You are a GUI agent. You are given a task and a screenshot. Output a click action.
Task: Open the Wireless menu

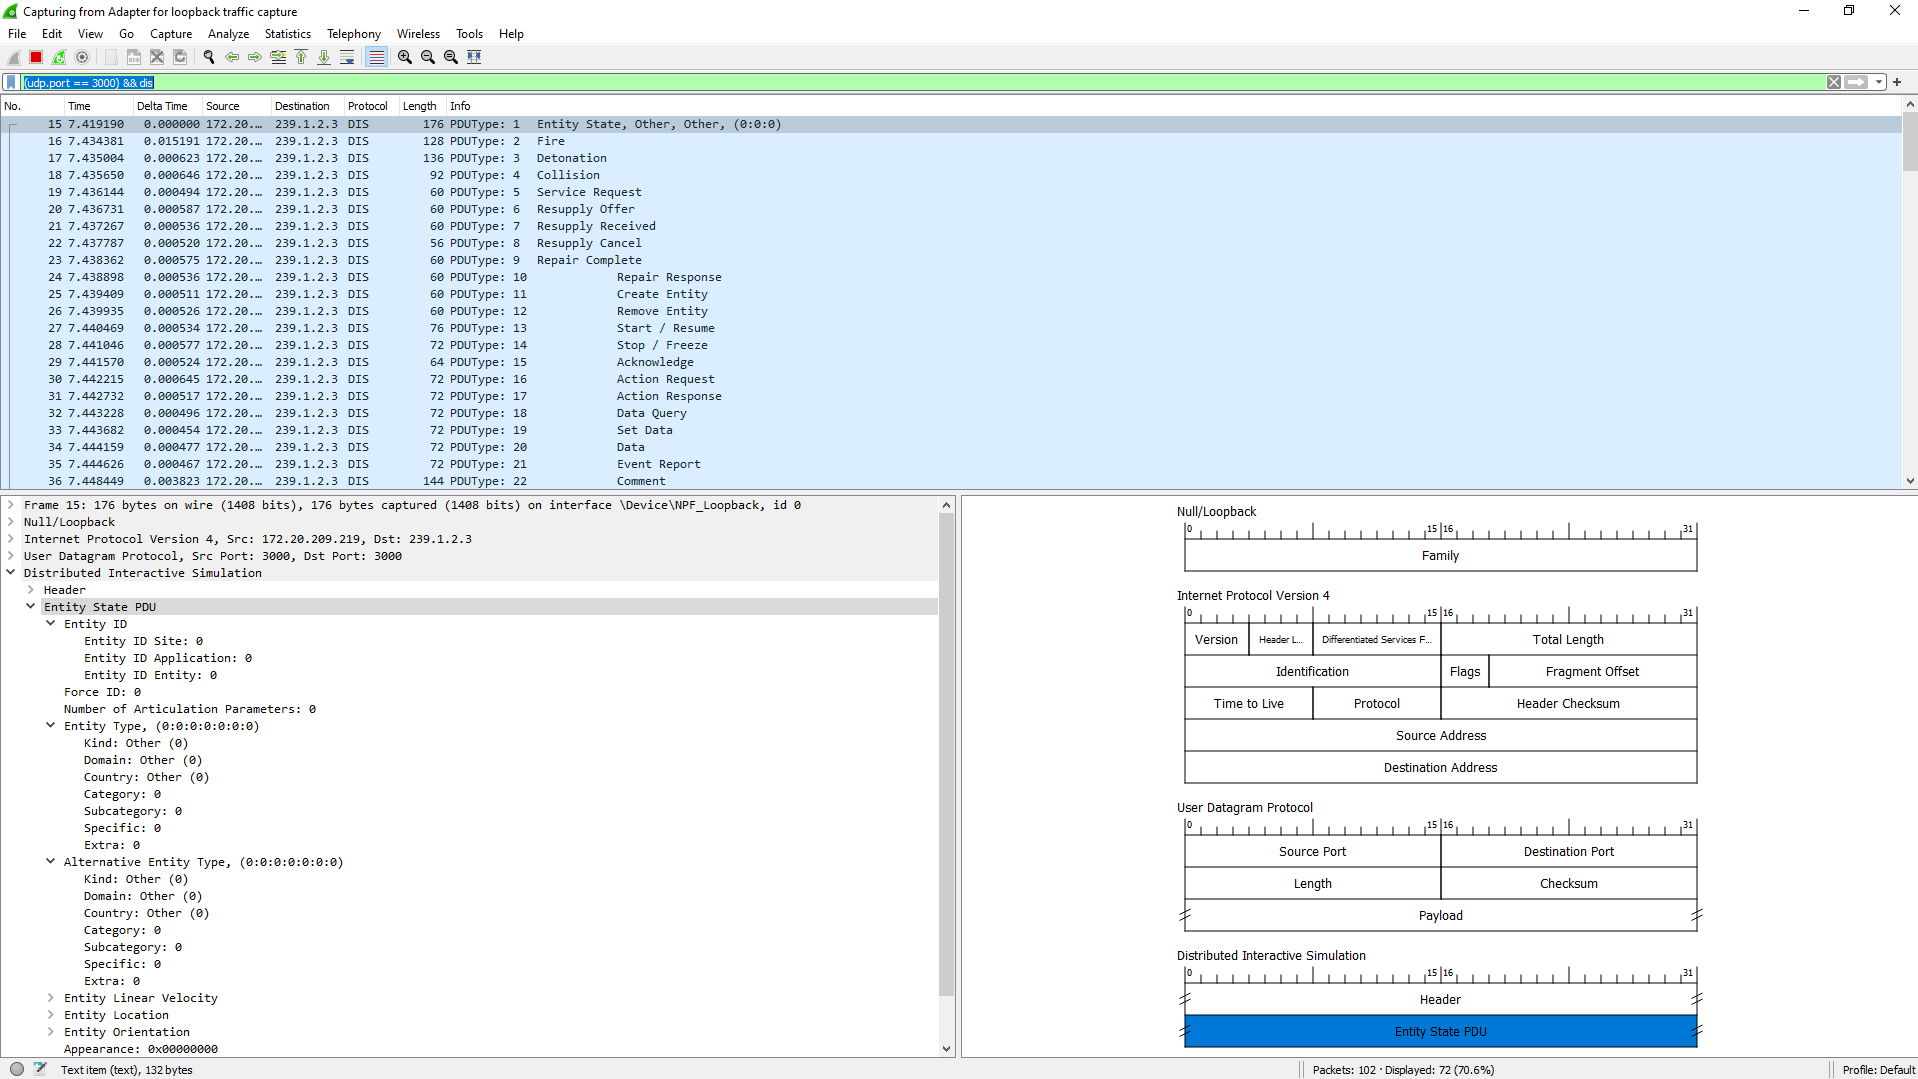[418, 34]
